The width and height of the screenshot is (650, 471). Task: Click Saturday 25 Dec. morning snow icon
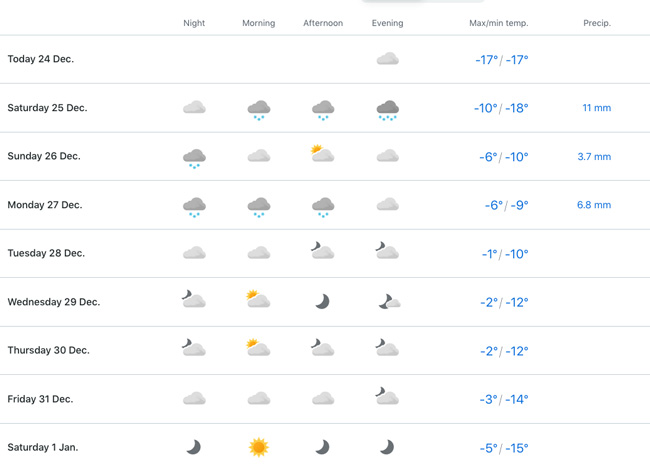tap(259, 110)
